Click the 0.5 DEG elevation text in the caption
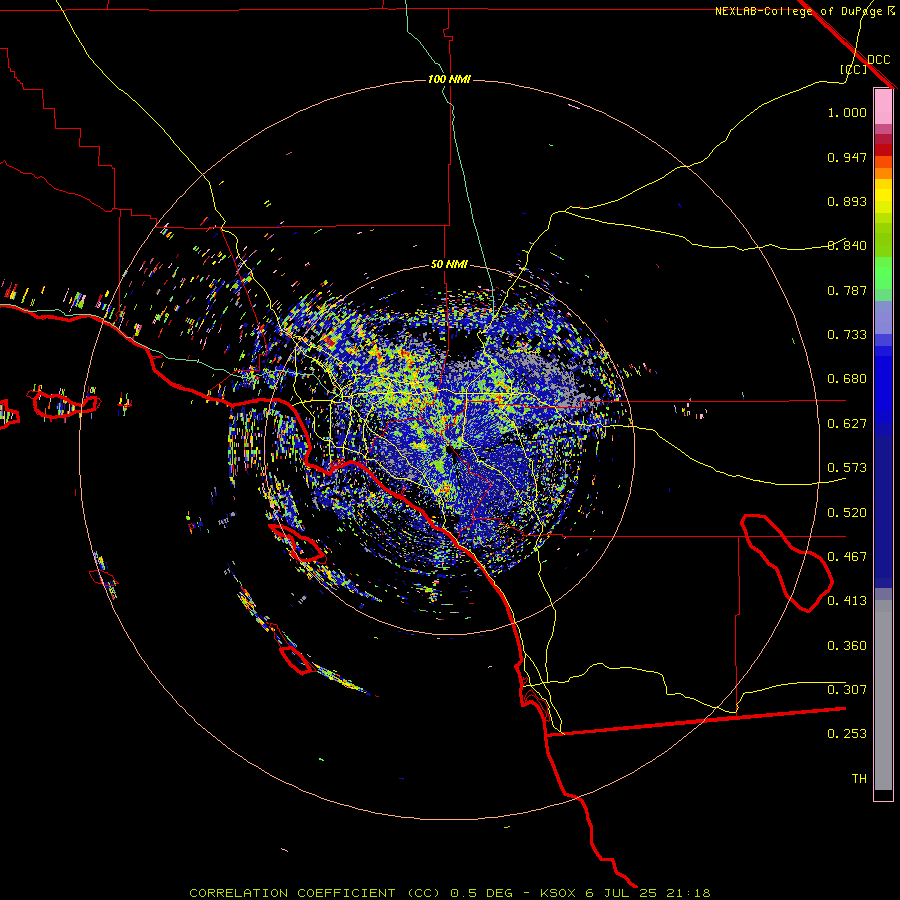This screenshot has height=900, width=900. click(482, 893)
